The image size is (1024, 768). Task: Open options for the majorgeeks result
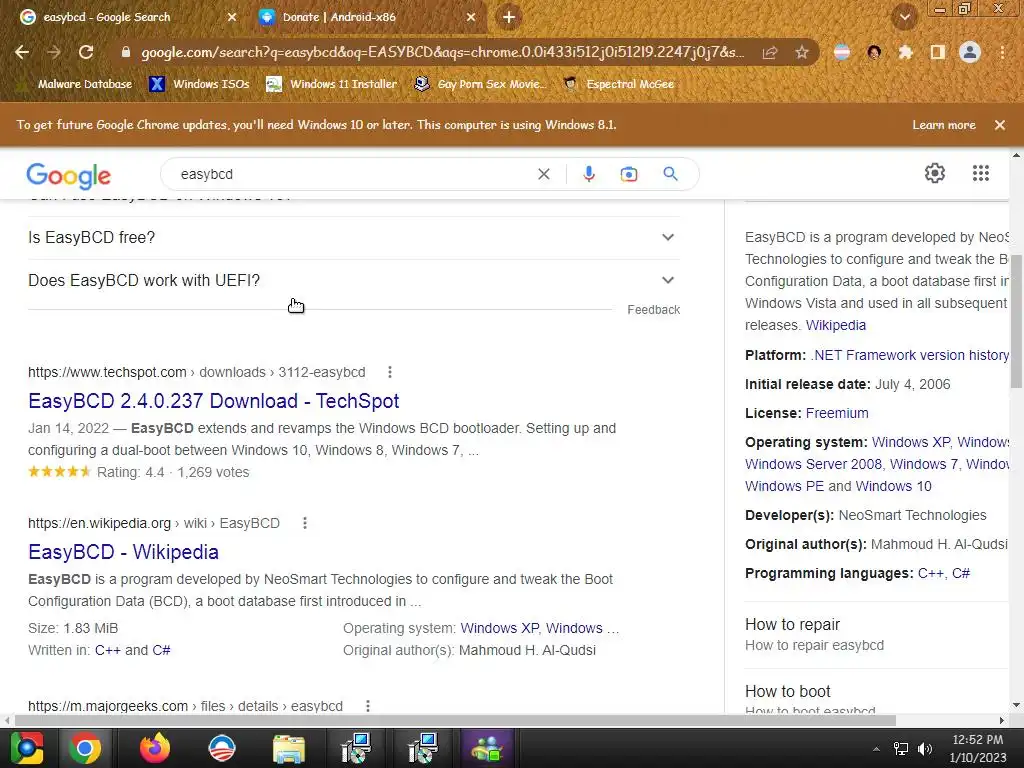click(x=368, y=706)
